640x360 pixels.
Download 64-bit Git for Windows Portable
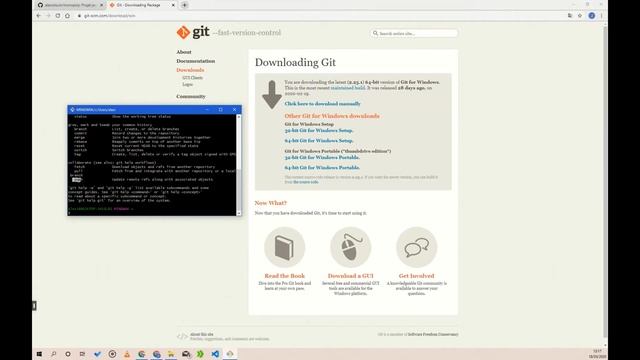point(322,167)
